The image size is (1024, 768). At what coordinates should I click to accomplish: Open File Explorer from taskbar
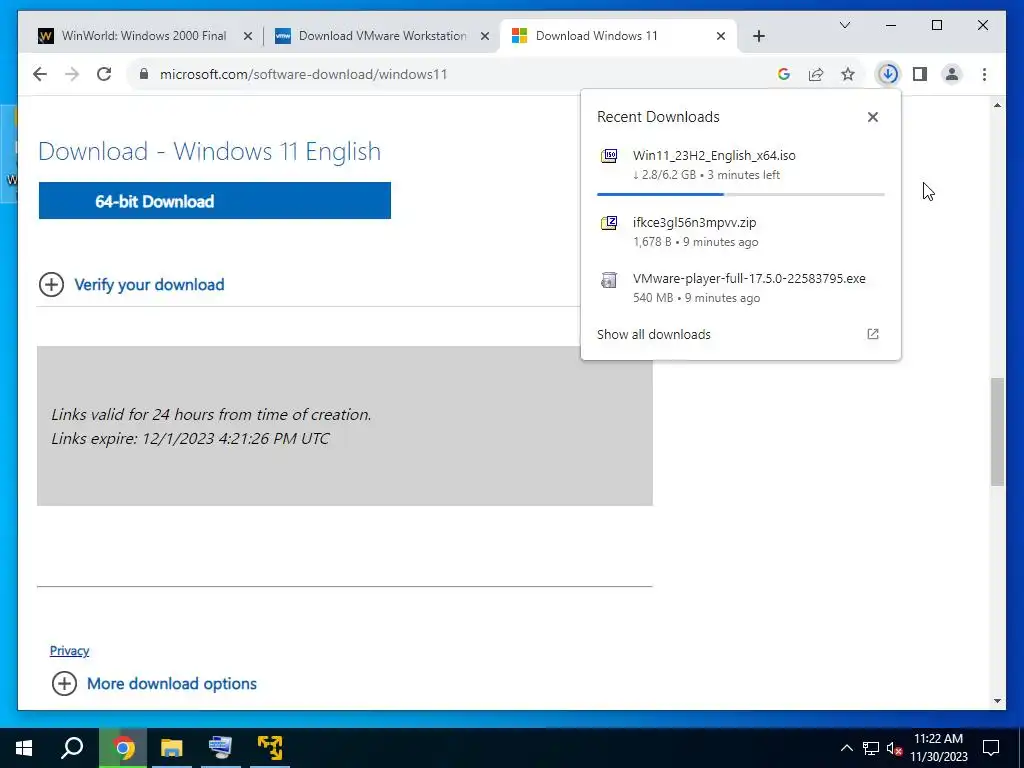[x=172, y=748]
